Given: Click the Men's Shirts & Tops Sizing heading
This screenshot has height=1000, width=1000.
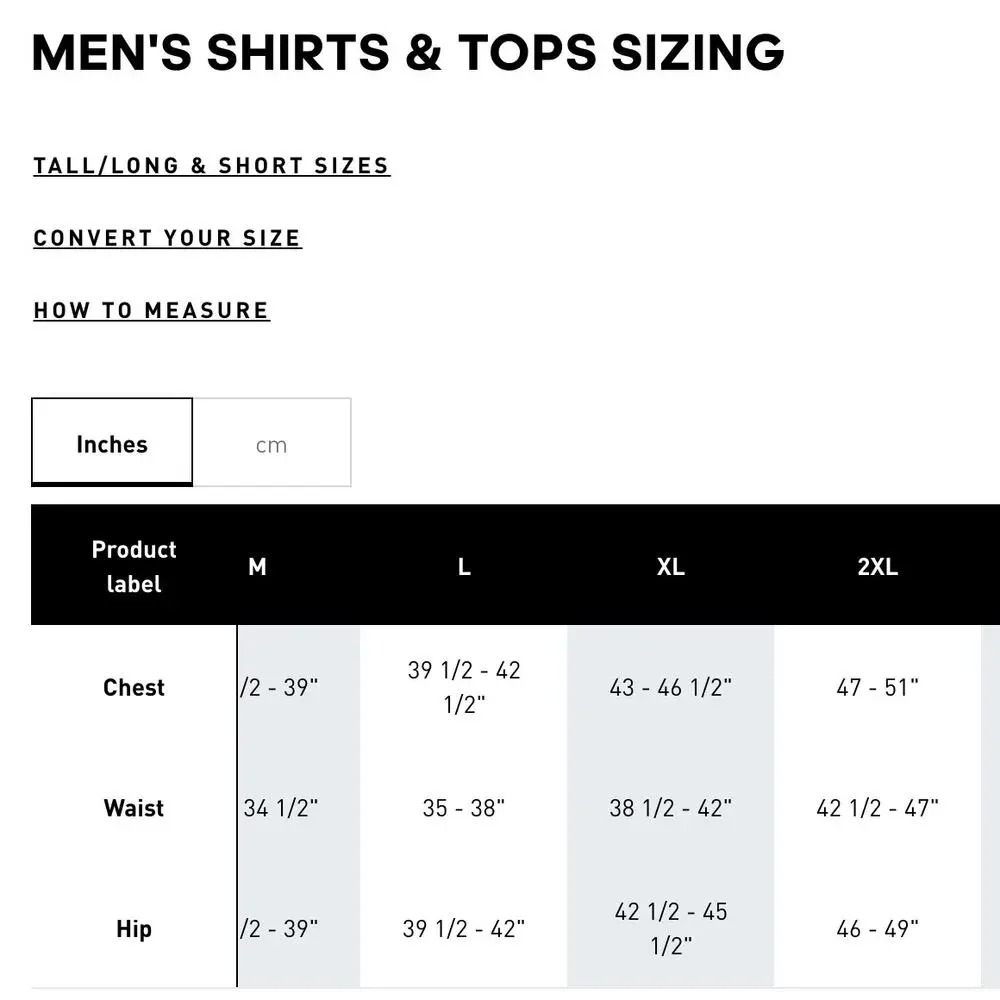Looking at the screenshot, I should (x=408, y=53).
